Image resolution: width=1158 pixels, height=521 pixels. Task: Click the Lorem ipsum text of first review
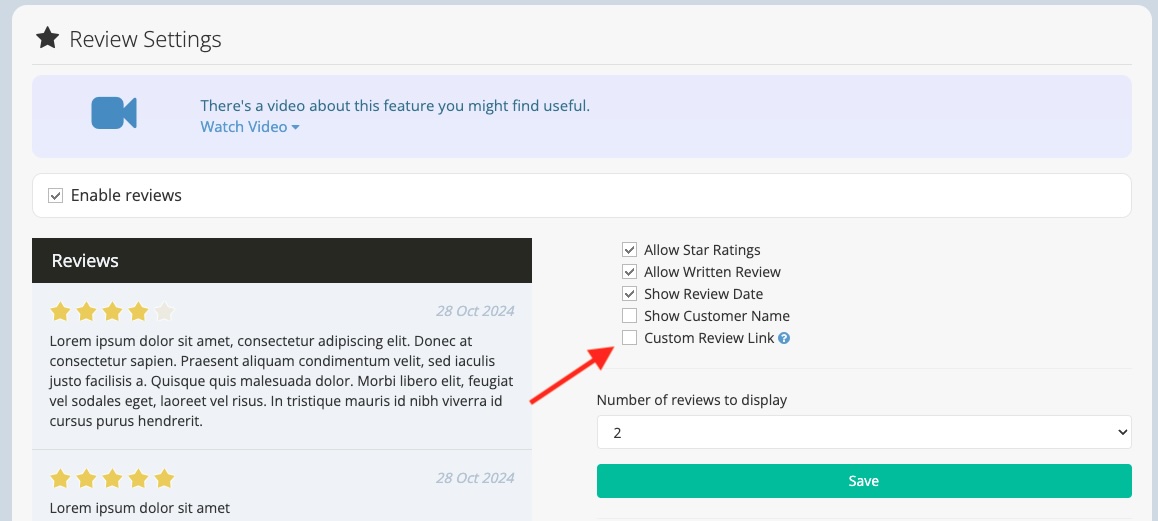[x=281, y=381]
